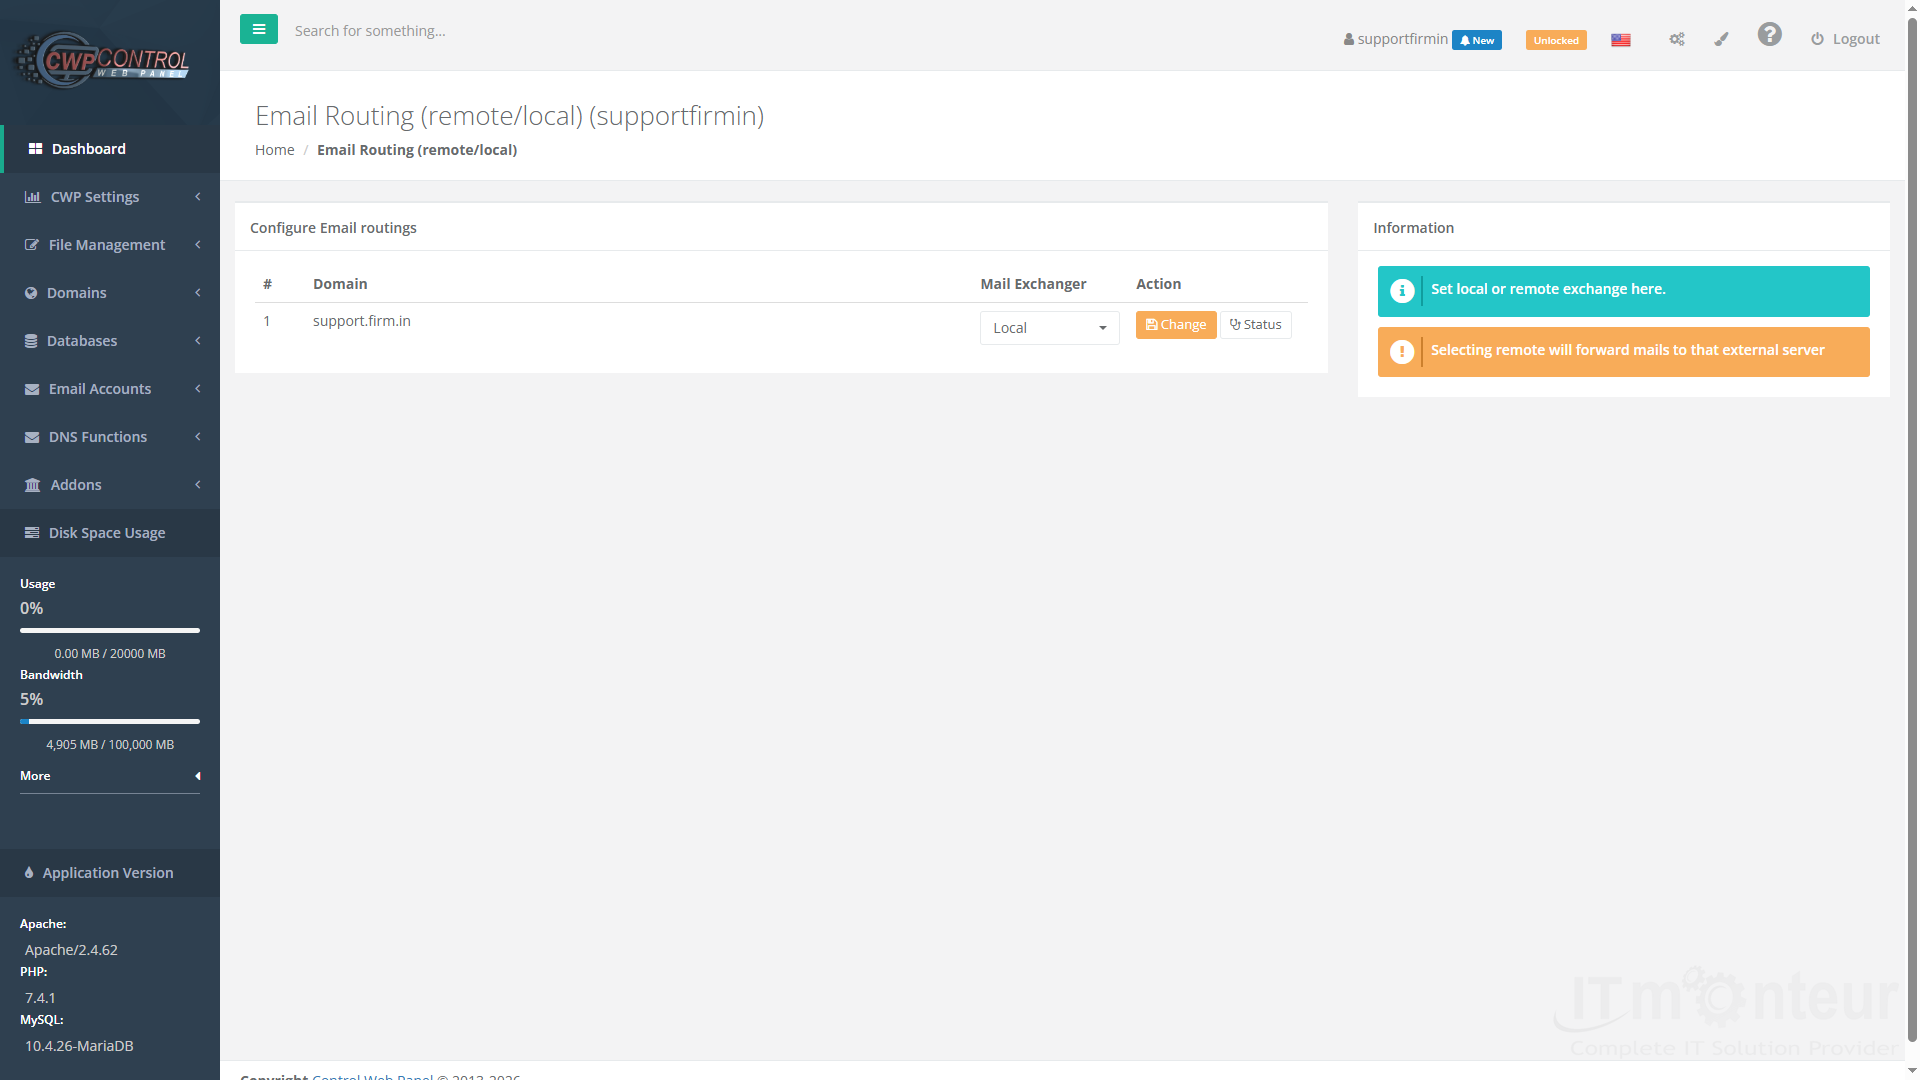Click the supportfirmin username
Viewport: 1920px width, 1080px height.
pyautogui.click(x=1403, y=39)
